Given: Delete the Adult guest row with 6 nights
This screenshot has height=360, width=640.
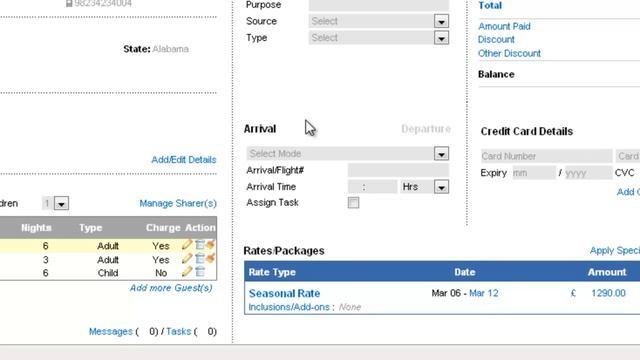Looking at the screenshot, I should click(200, 245).
